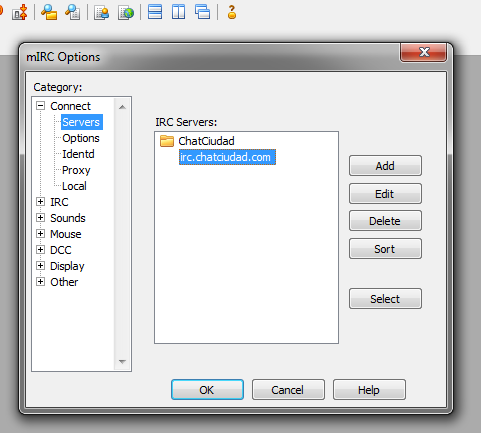Open the Log Files viewer icon

(x=73, y=13)
